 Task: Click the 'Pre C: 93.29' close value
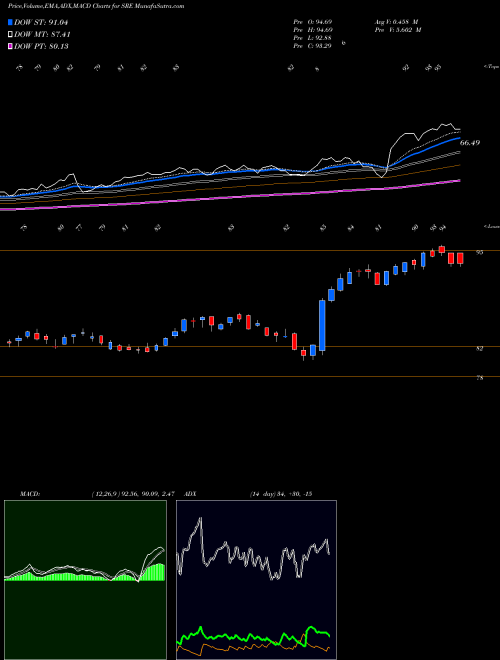[313, 46]
